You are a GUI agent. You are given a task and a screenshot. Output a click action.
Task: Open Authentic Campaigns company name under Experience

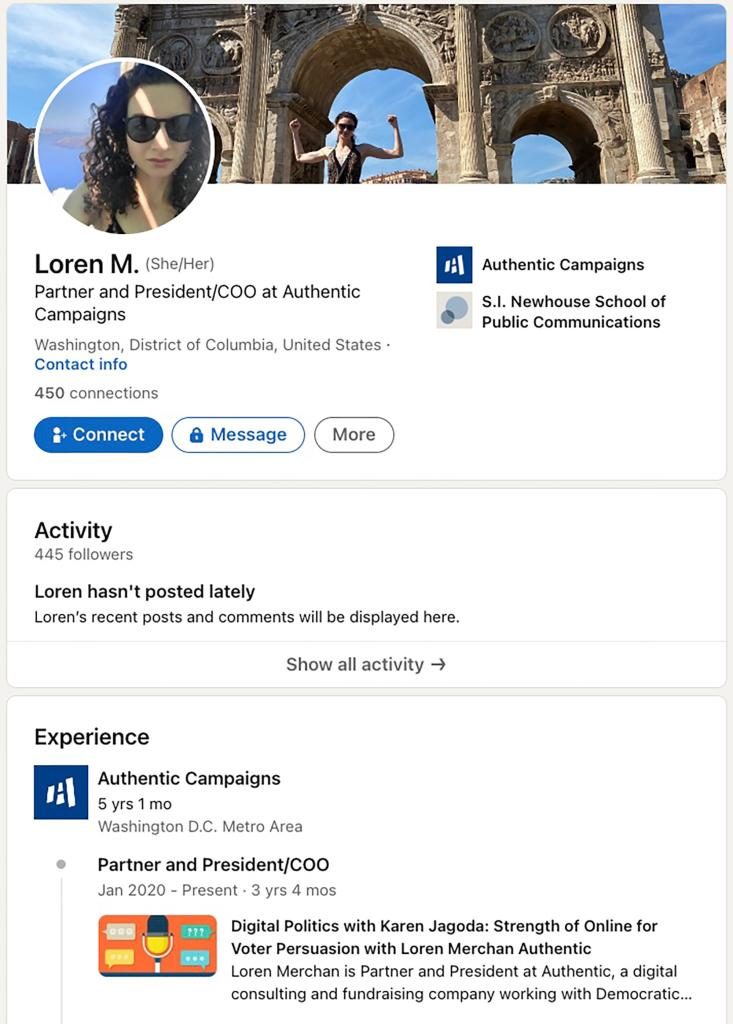189,778
